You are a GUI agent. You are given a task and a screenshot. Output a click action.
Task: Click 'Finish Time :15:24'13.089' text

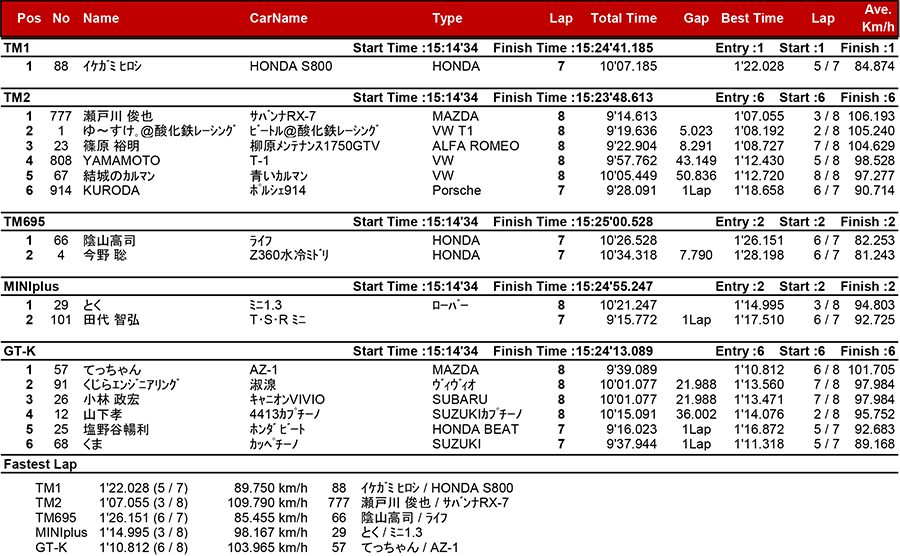tap(573, 352)
